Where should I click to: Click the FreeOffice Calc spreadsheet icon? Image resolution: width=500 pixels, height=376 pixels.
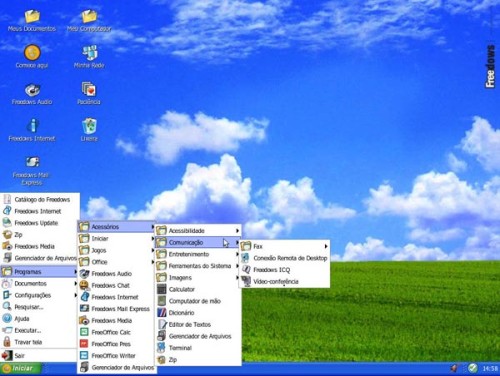(x=84, y=332)
